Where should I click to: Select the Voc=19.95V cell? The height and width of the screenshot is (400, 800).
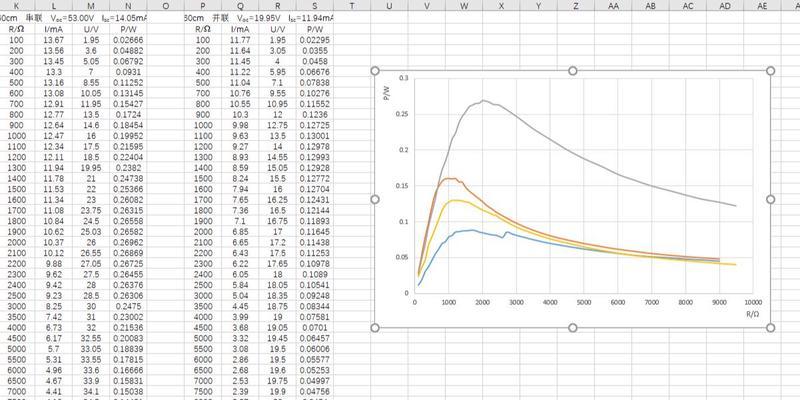259,18
